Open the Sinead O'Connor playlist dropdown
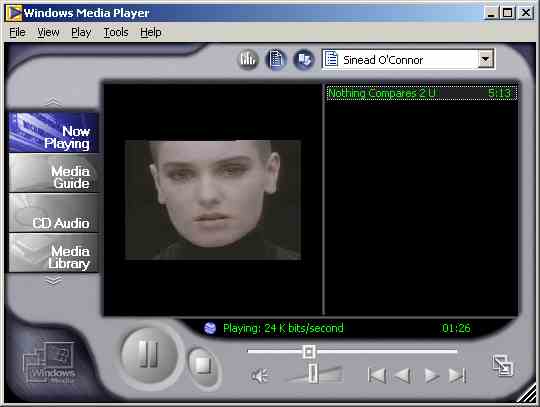The image size is (540, 407). point(485,59)
